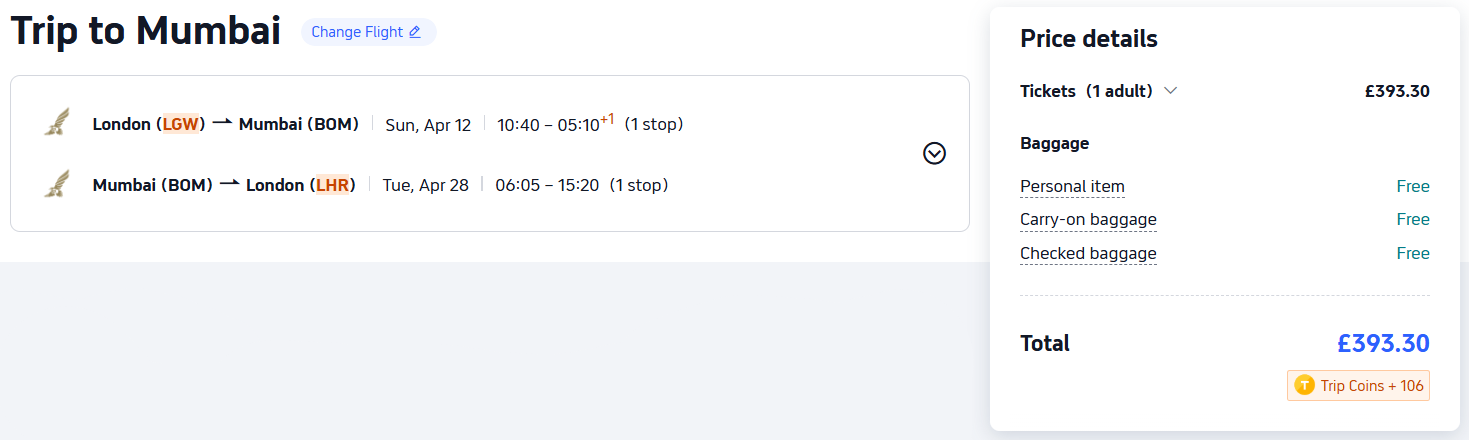Click the highlighted LGW airport code
Image resolution: width=1469 pixels, height=440 pixels.
point(181,125)
